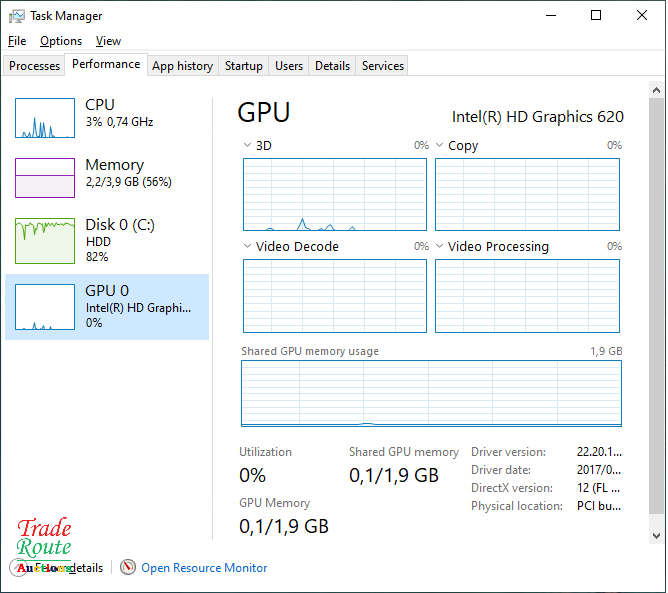Open the Video Decode engine dropdown
The width and height of the screenshot is (668, 593).
(x=248, y=247)
